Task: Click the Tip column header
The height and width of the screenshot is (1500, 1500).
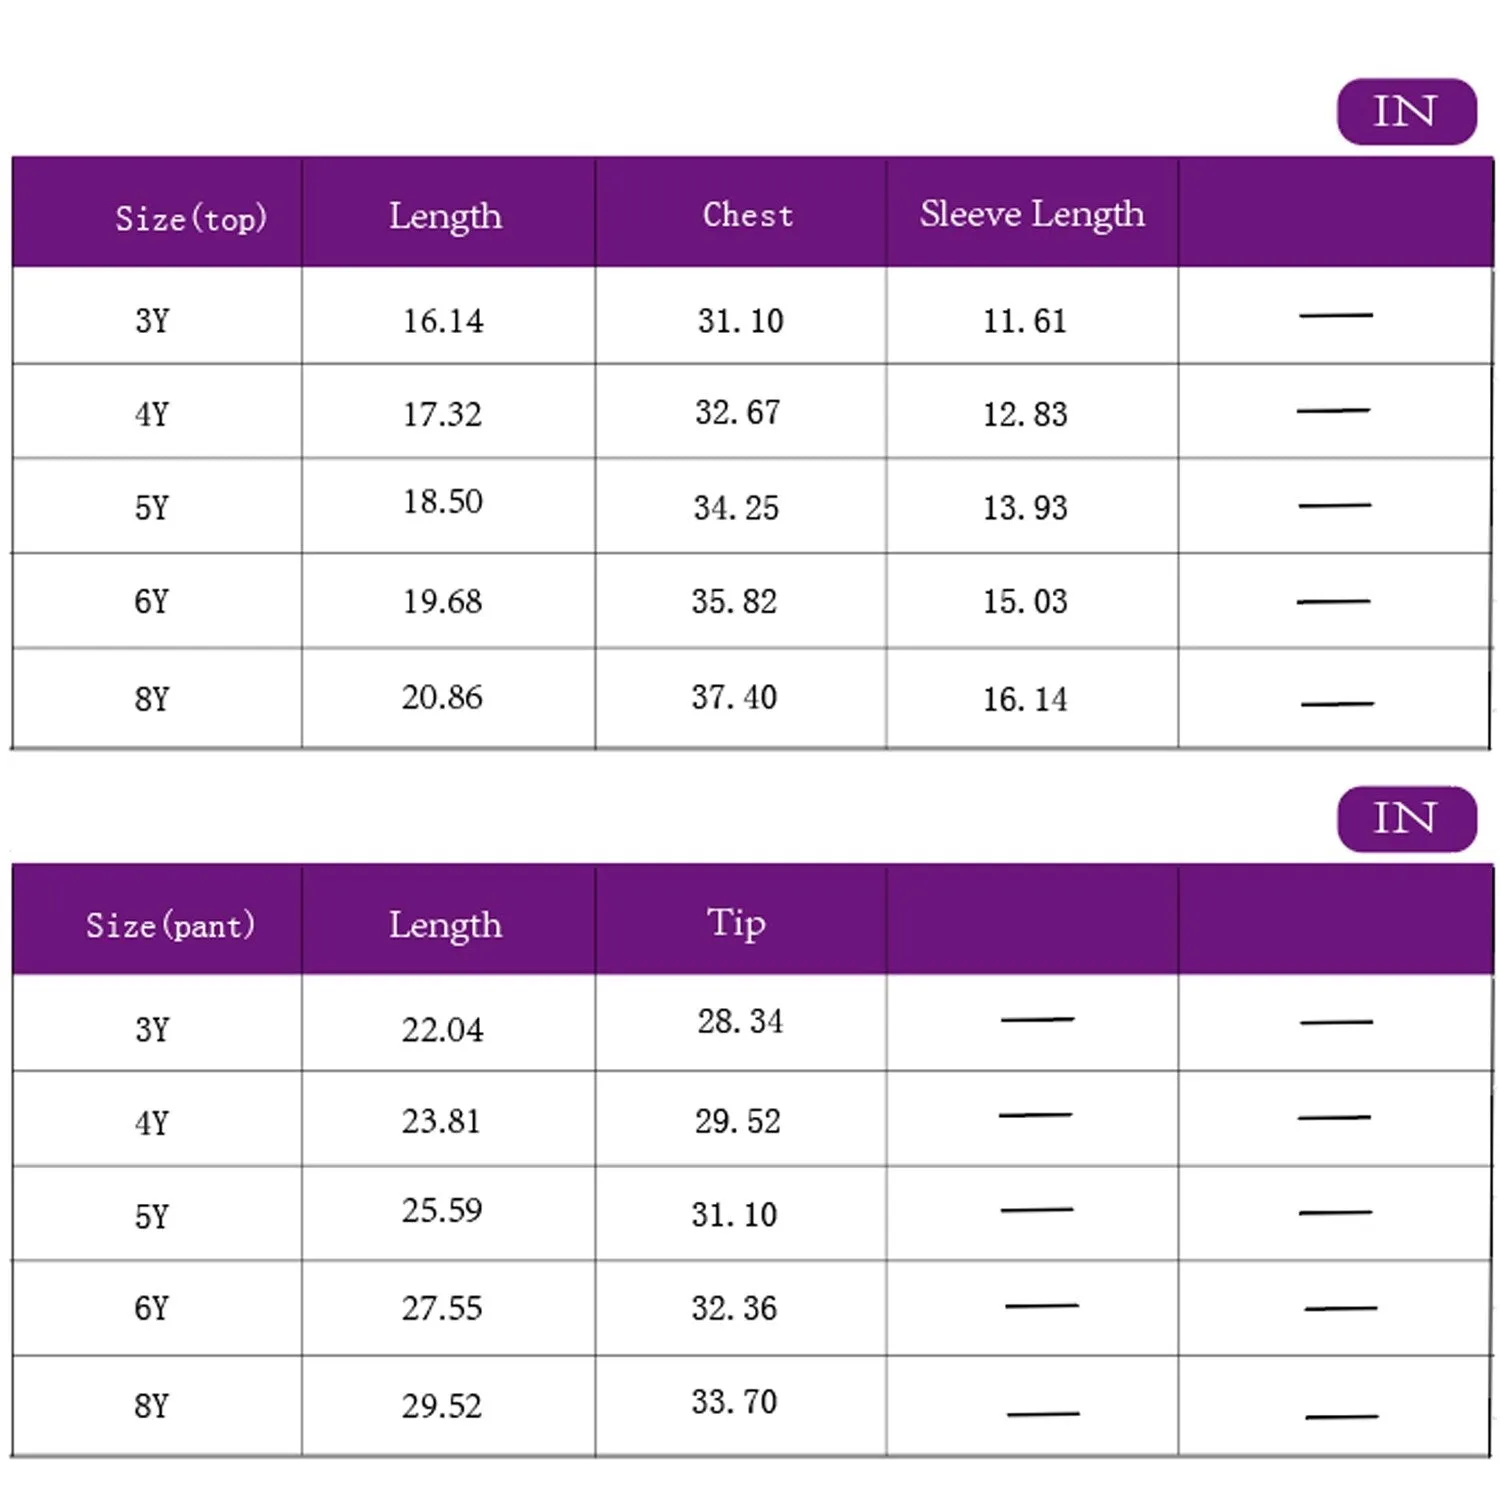Action: pos(737,923)
